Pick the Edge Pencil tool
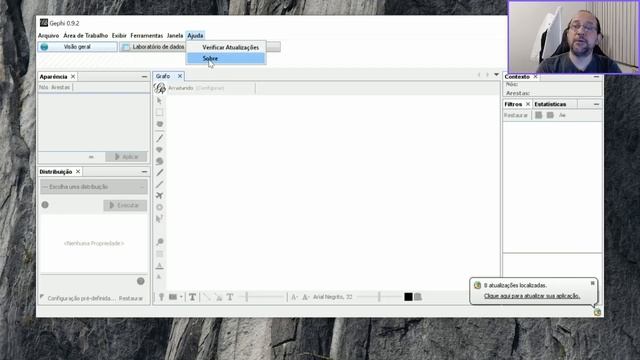 point(160,184)
